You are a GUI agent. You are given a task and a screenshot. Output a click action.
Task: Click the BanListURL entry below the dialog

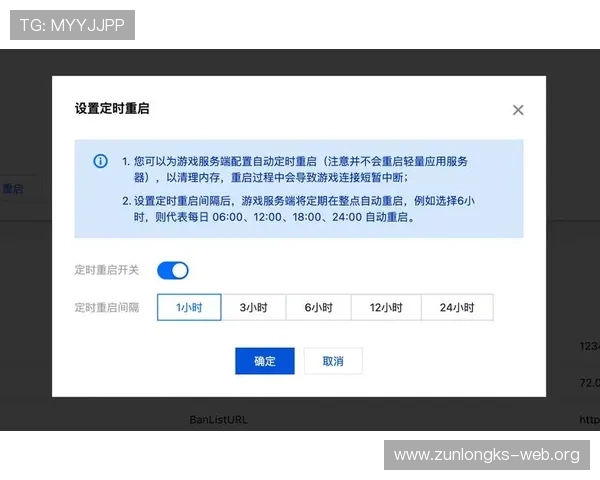click(218, 419)
